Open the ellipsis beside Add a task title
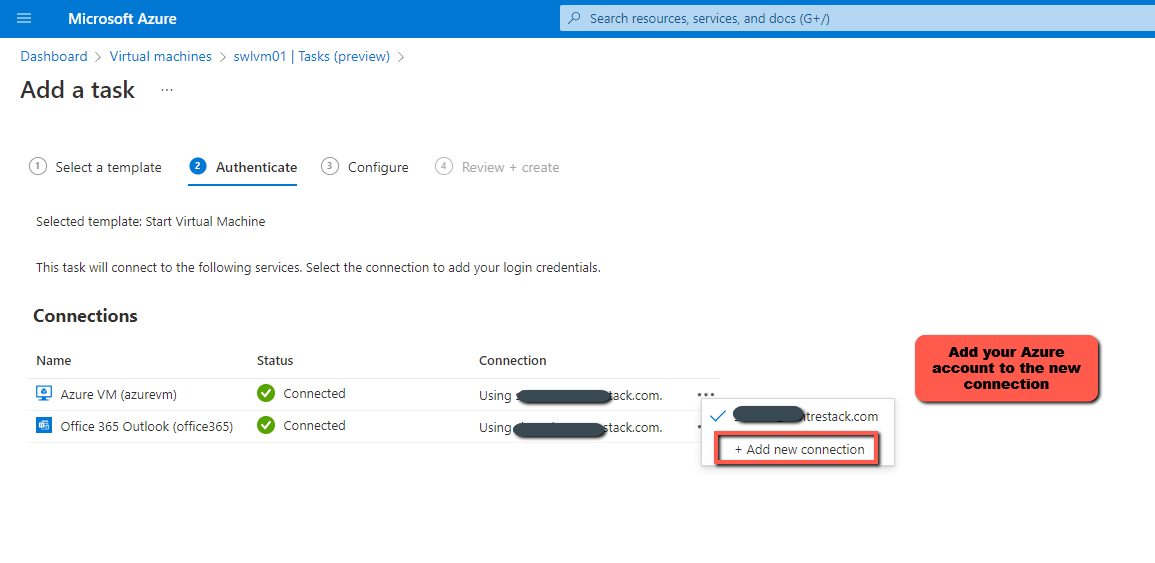This screenshot has width=1155, height=563. click(167, 90)
